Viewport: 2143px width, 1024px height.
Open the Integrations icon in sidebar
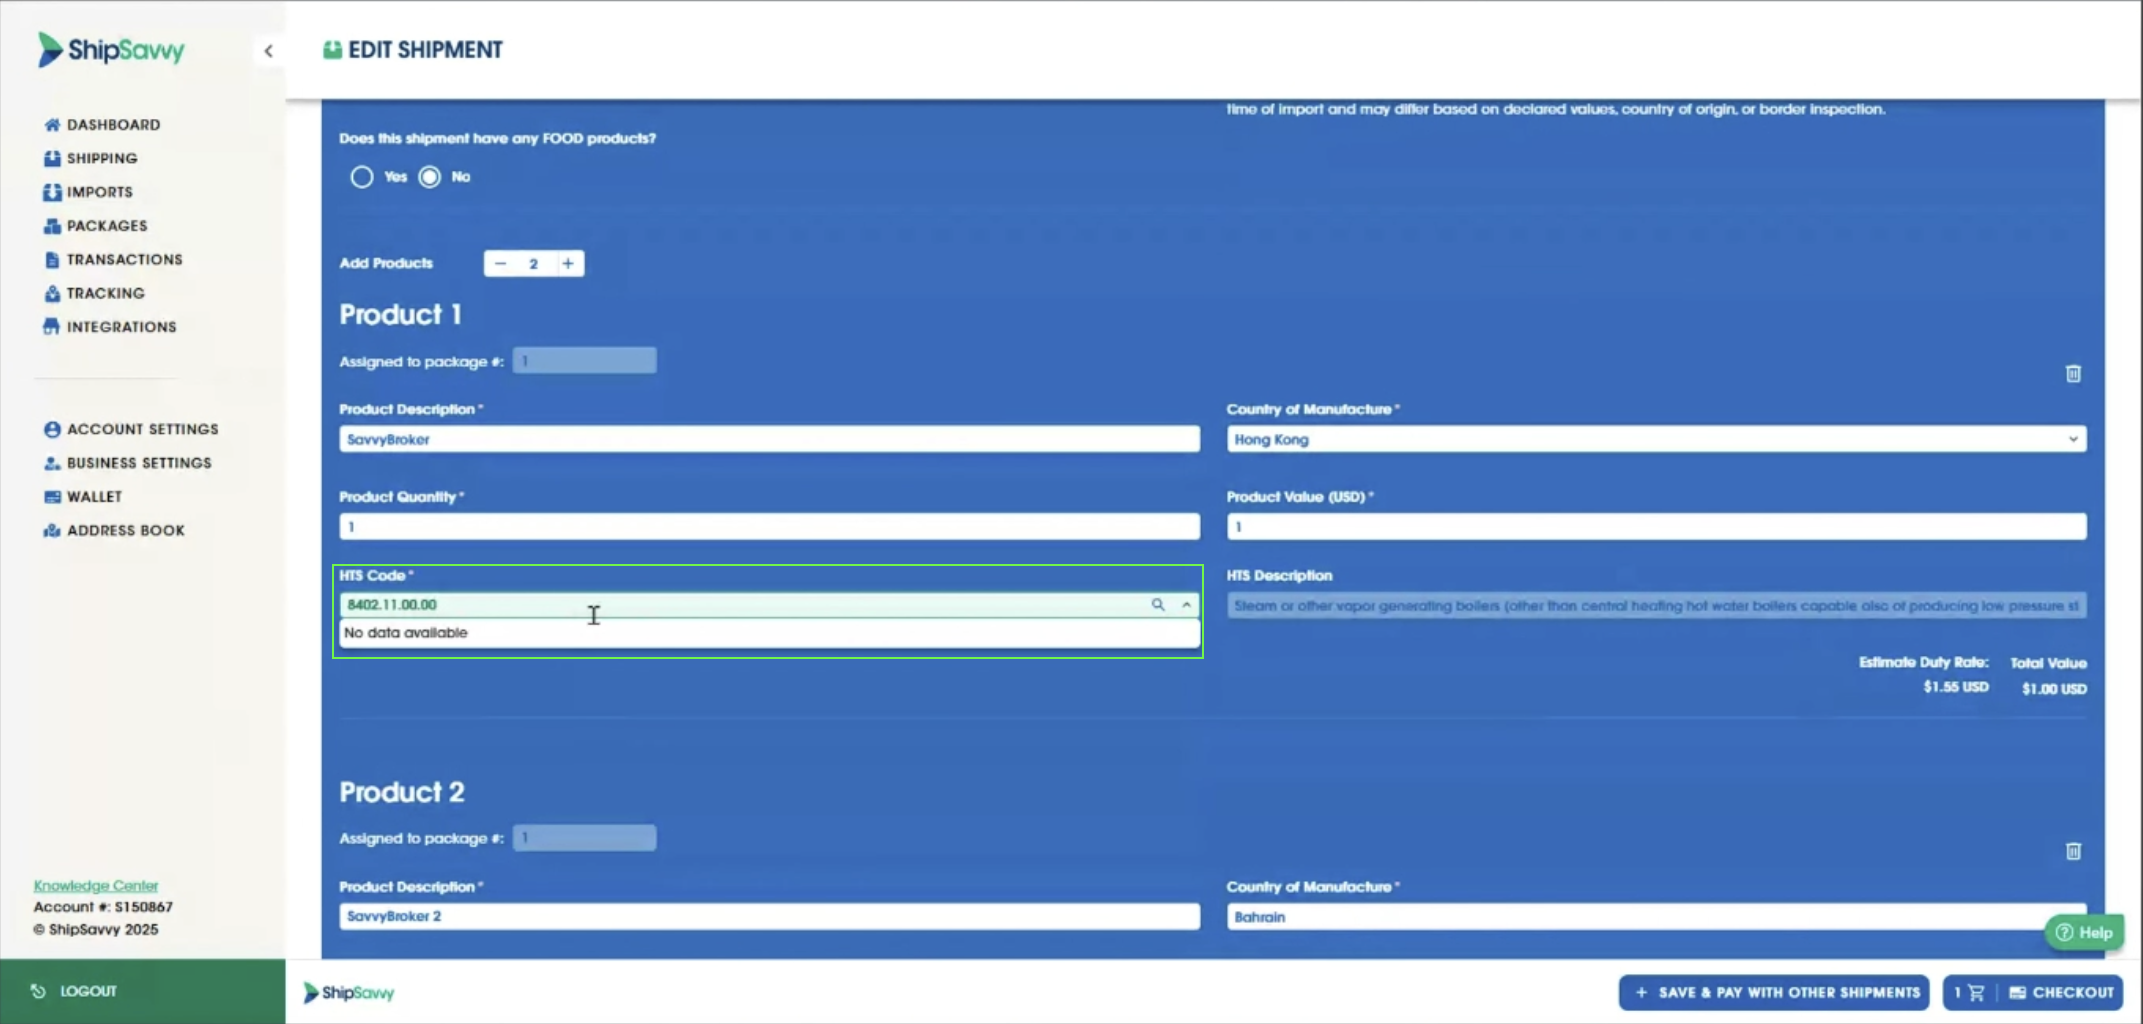[52, 327]
